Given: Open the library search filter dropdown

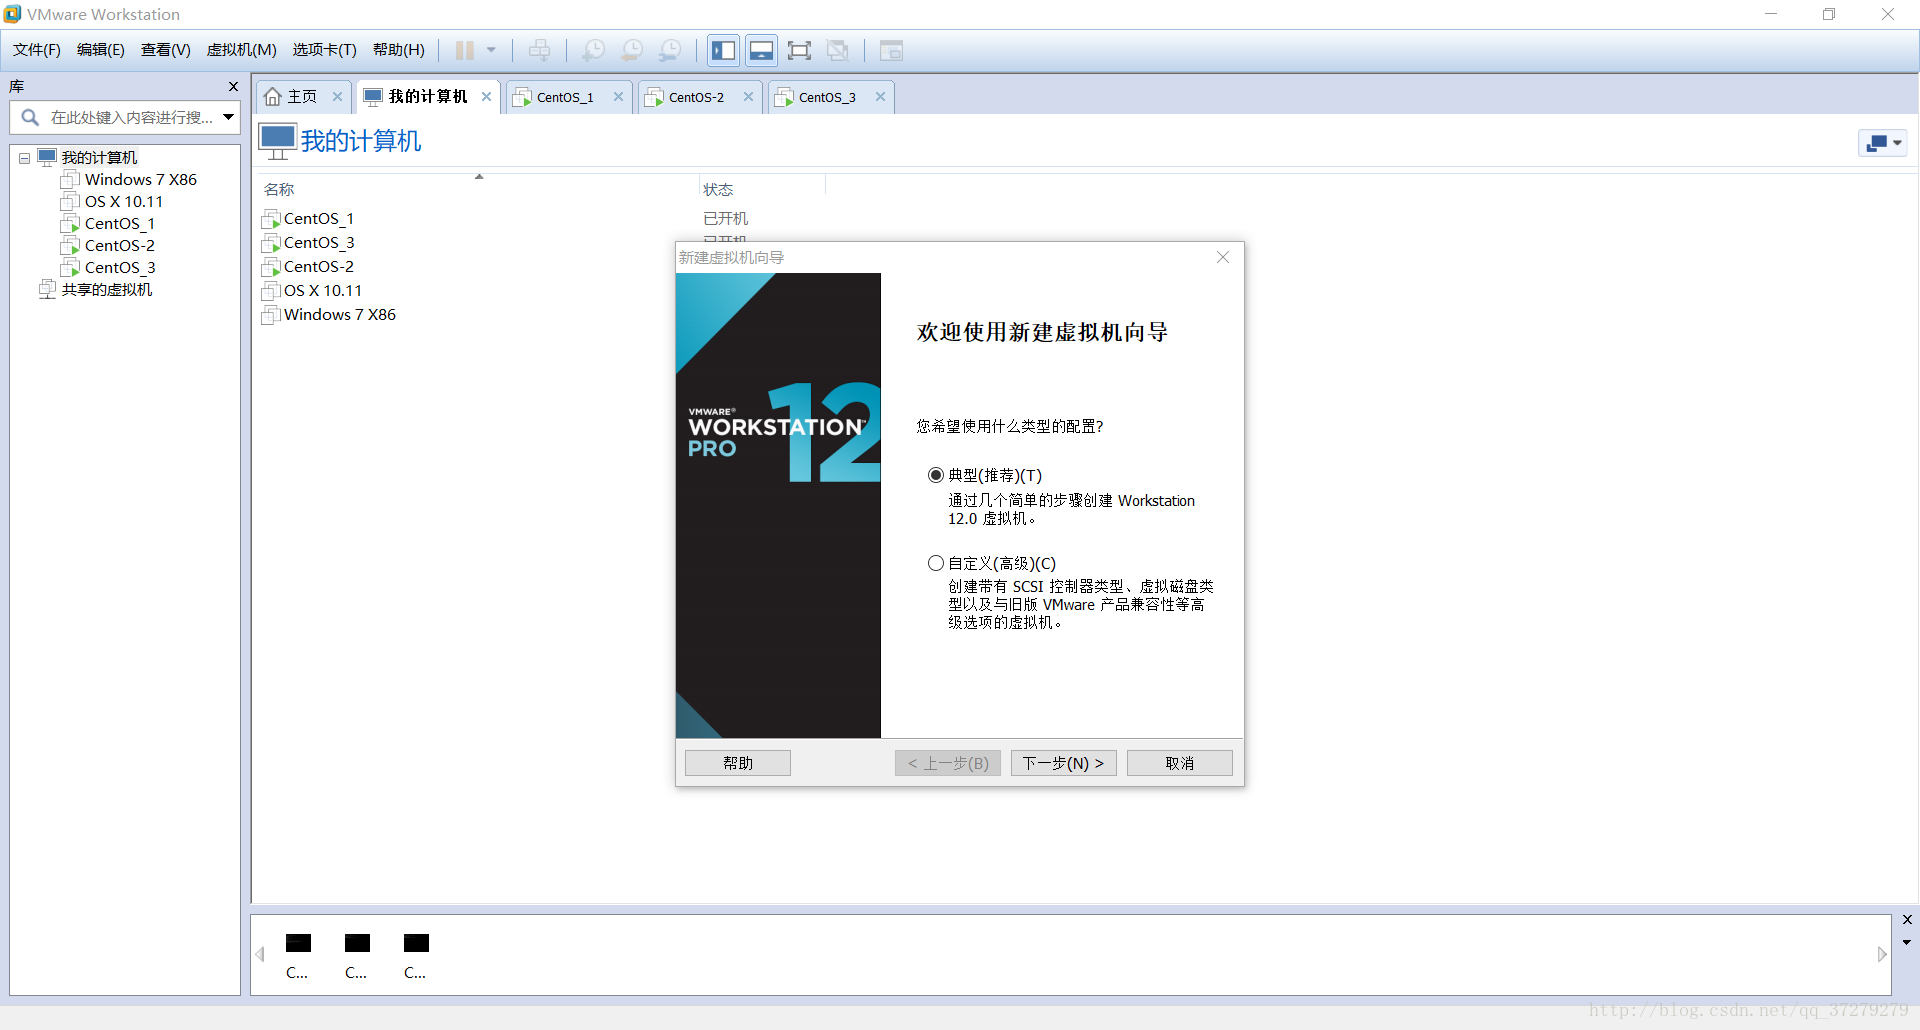Looking at the screenshot, I should [x=229, y=118].
